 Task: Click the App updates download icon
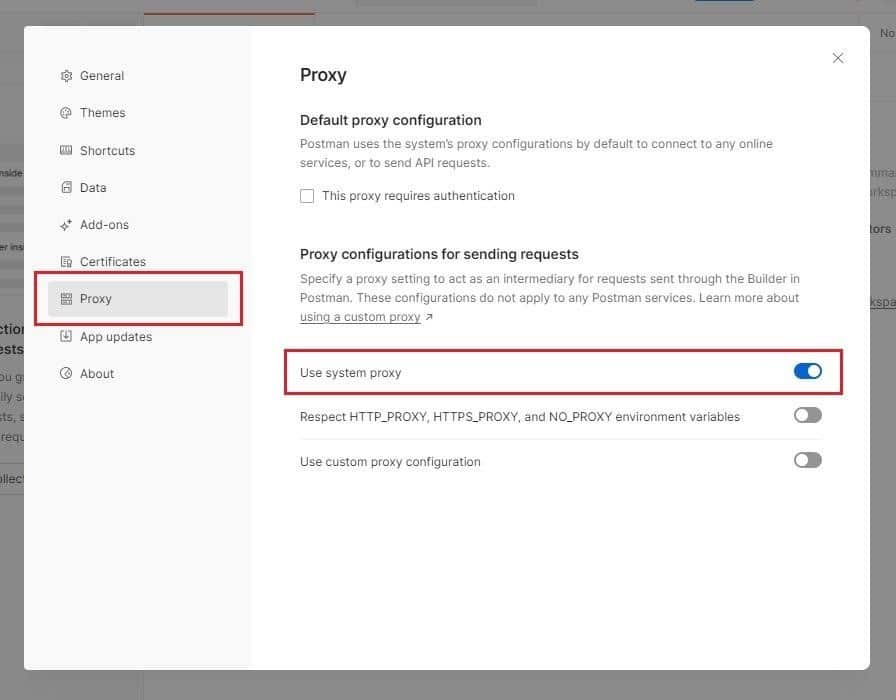66,336
